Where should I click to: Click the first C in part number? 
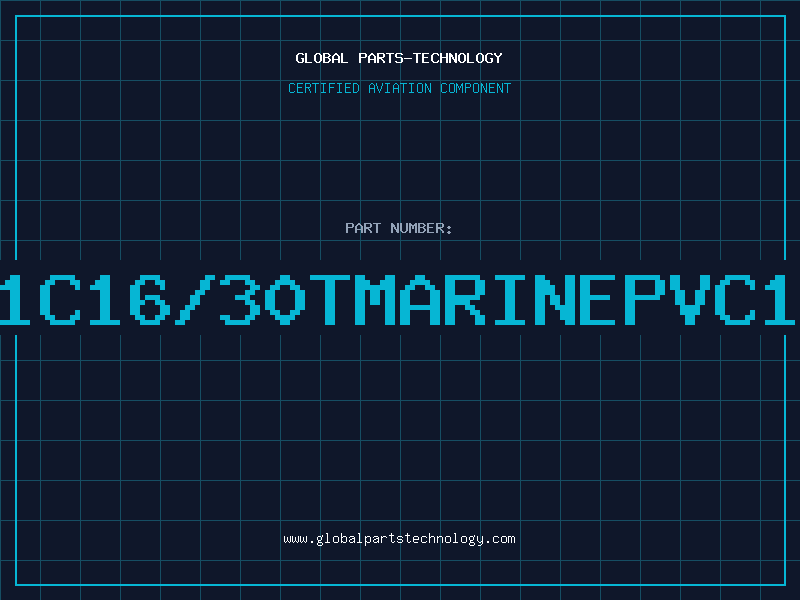60,299
